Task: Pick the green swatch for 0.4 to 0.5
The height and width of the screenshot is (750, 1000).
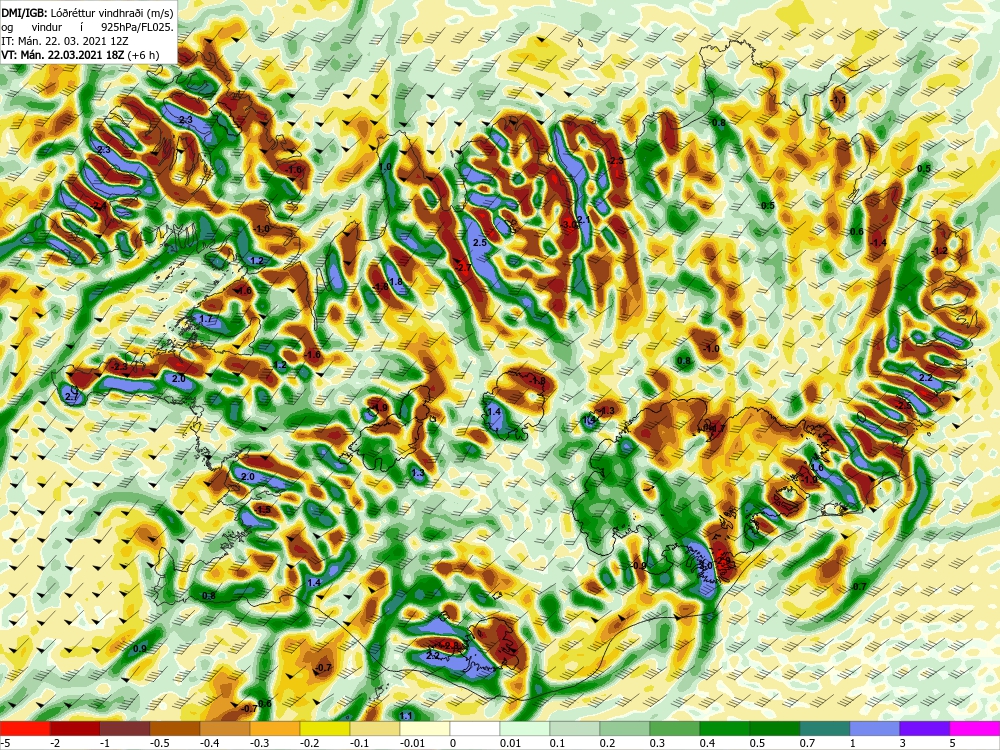Action: pos(725,729)
